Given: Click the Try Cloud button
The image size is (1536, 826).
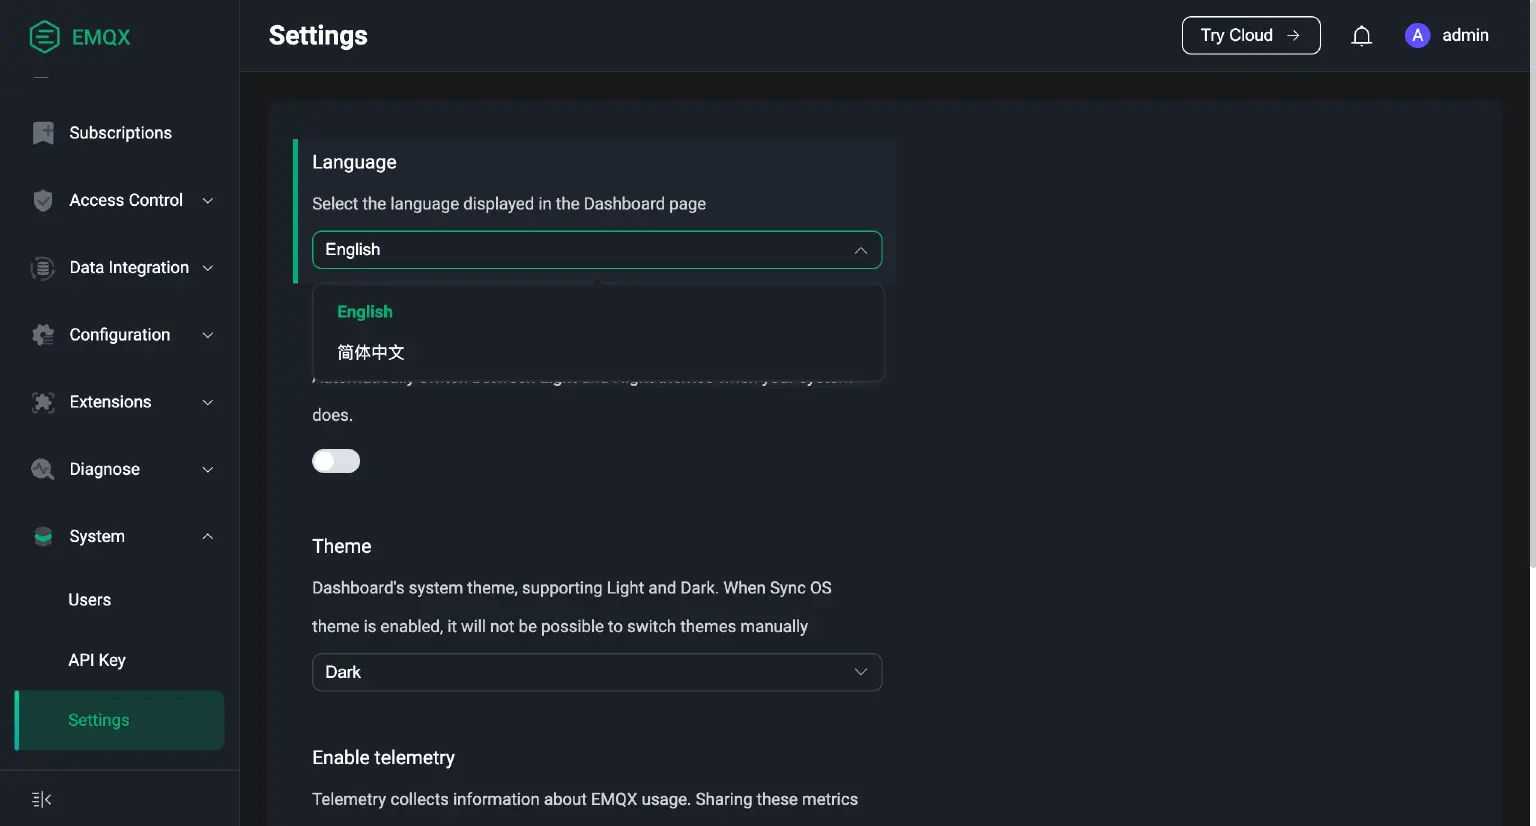Looking at the screenshot, I should tap(1250, 36).
